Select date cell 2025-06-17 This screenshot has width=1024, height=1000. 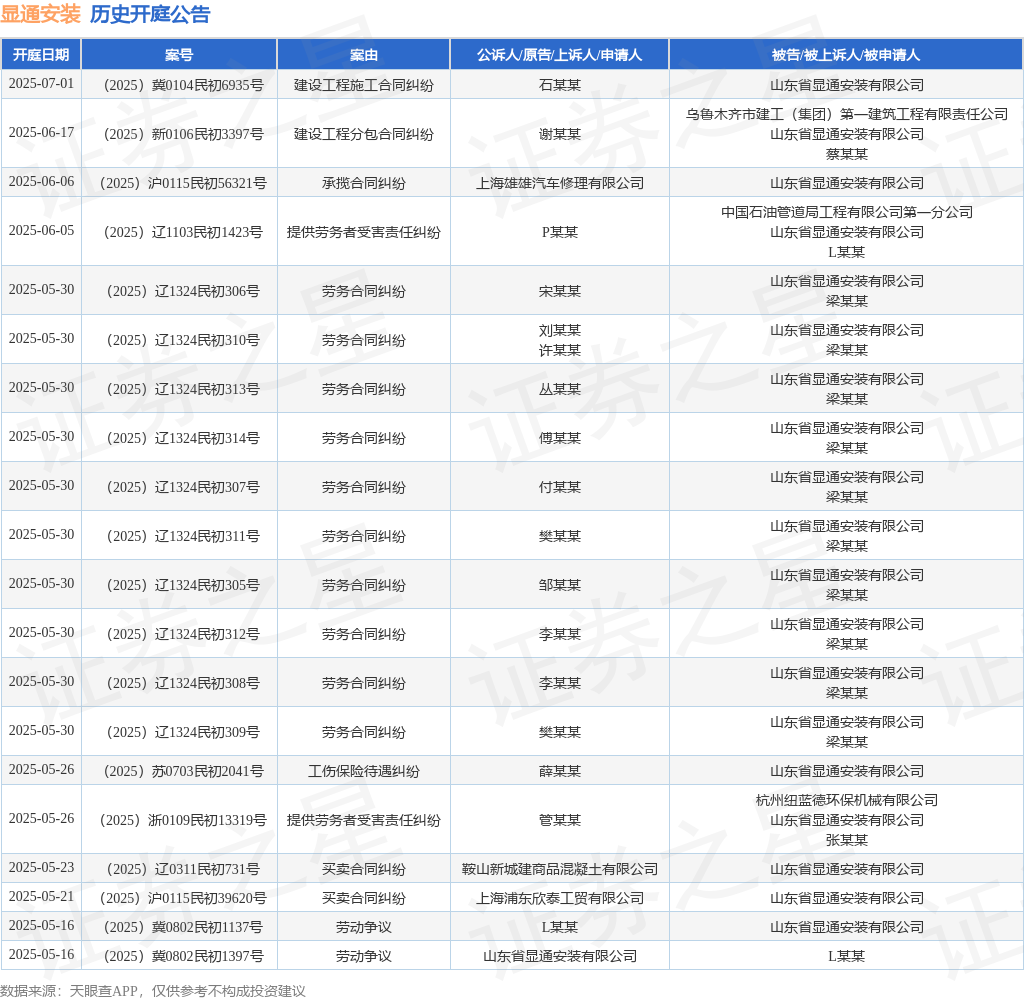41,133
